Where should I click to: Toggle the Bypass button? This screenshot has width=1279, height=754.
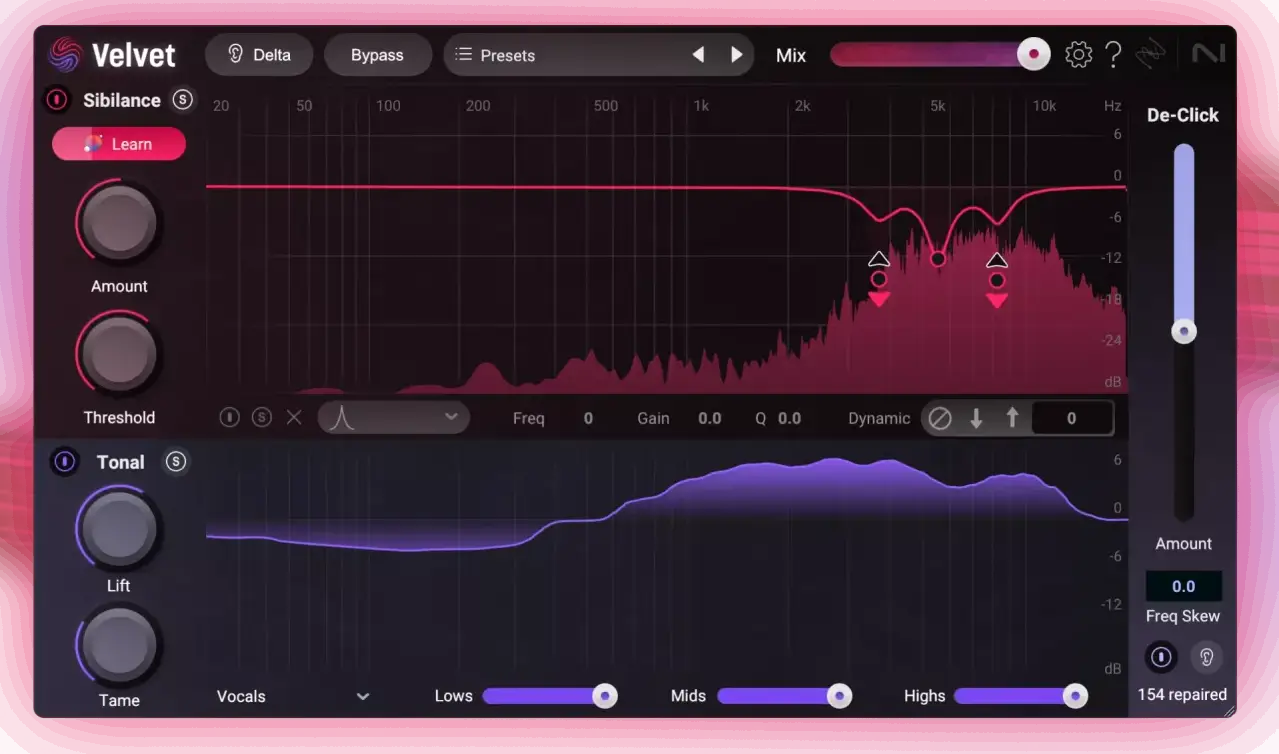pos(377,55)
